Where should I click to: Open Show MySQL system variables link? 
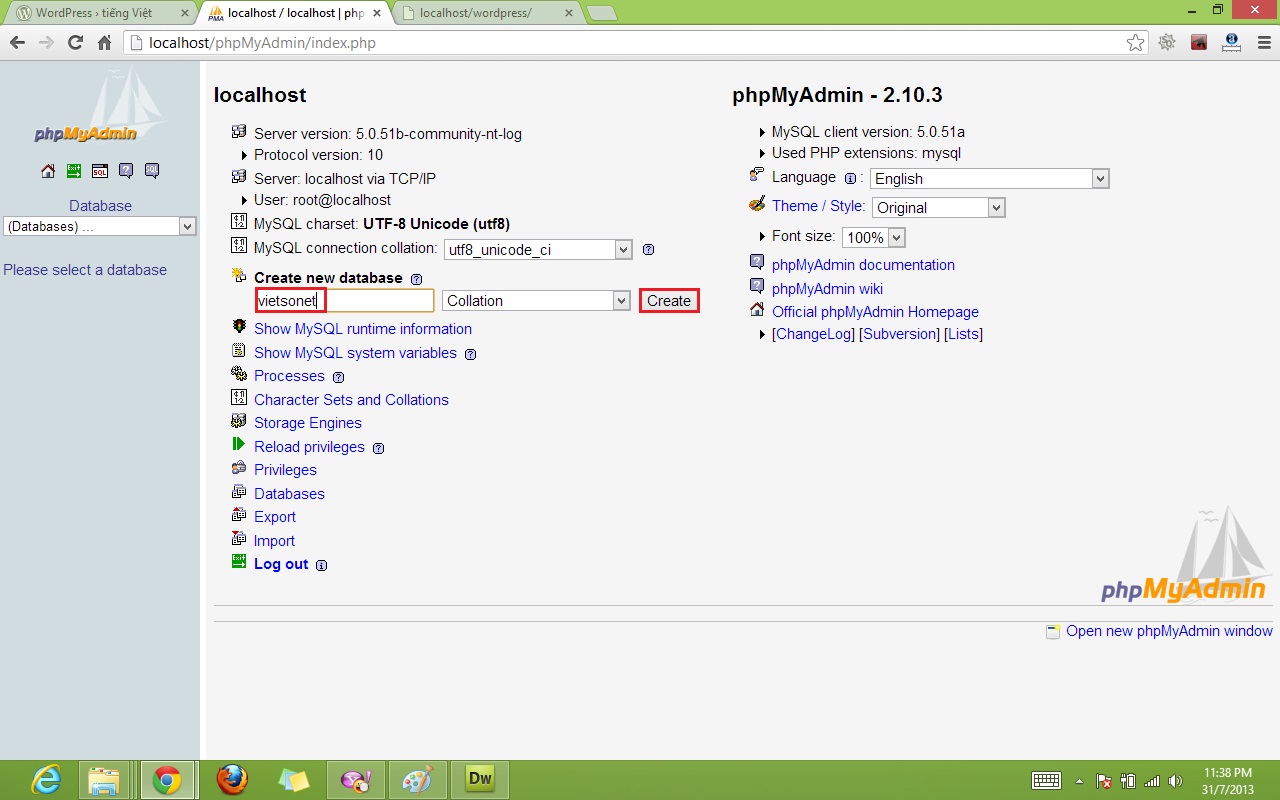coord(355,353)
